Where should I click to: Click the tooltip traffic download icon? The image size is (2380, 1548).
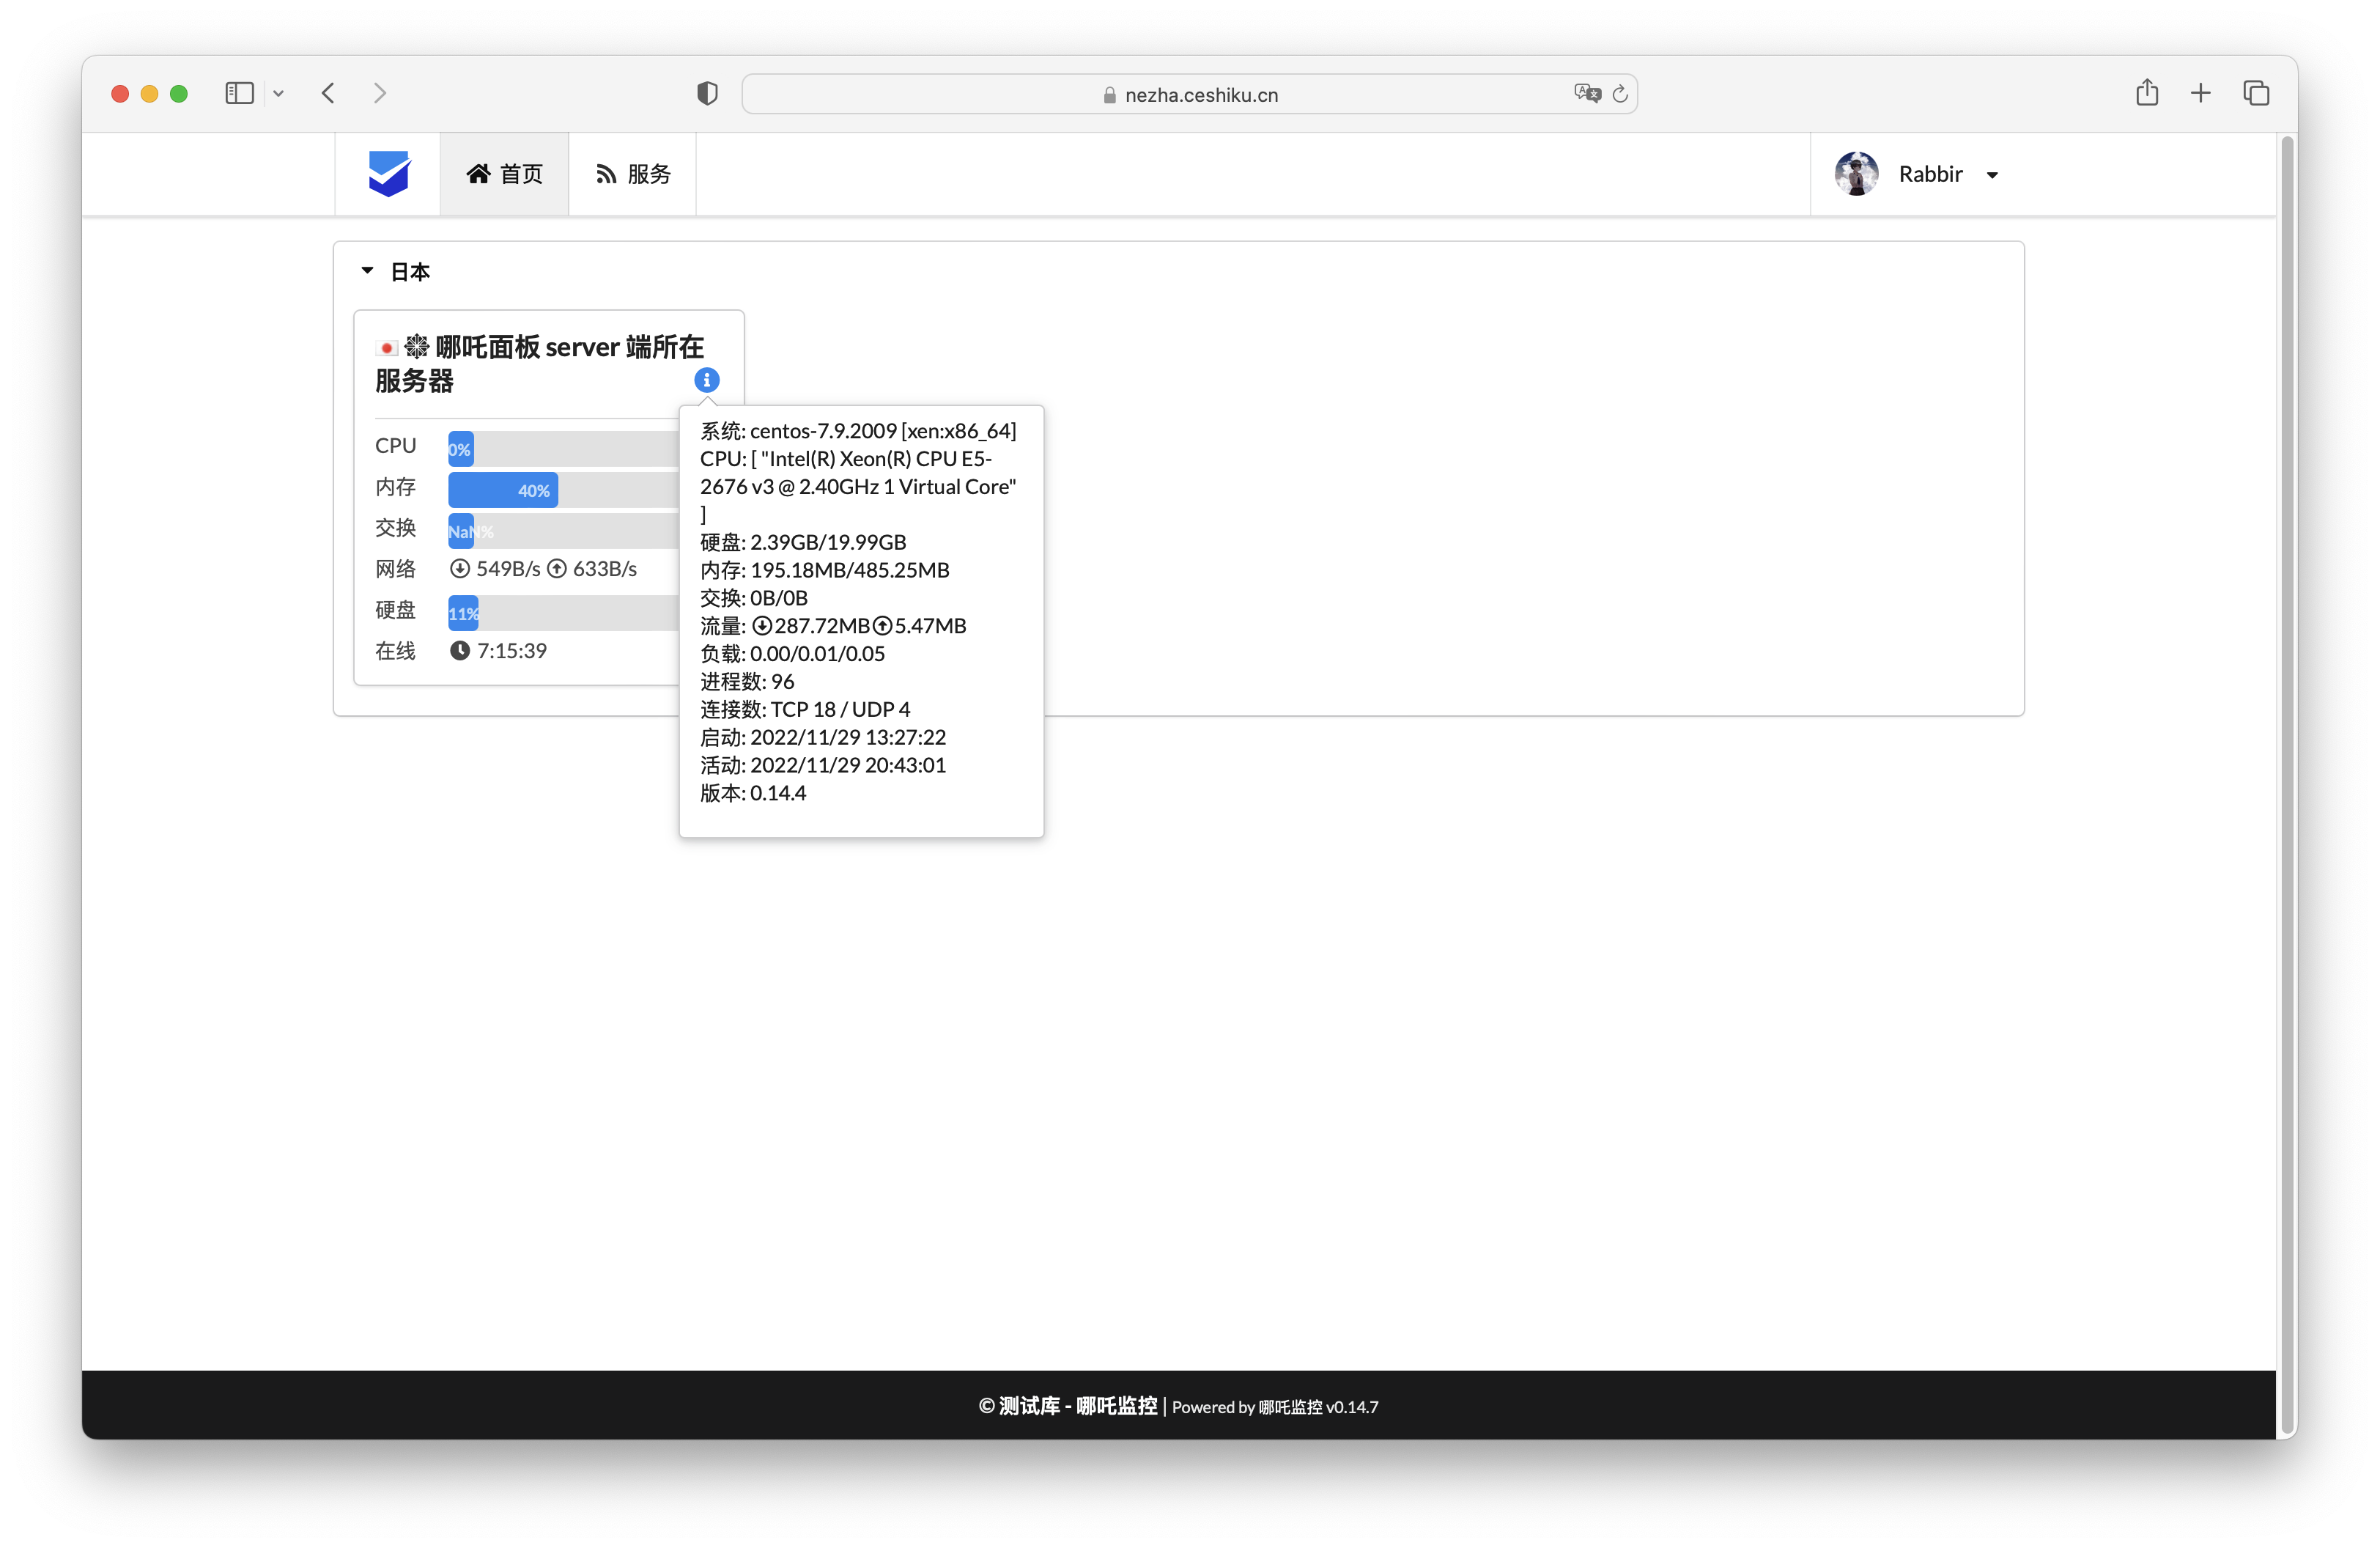[762, 626]
